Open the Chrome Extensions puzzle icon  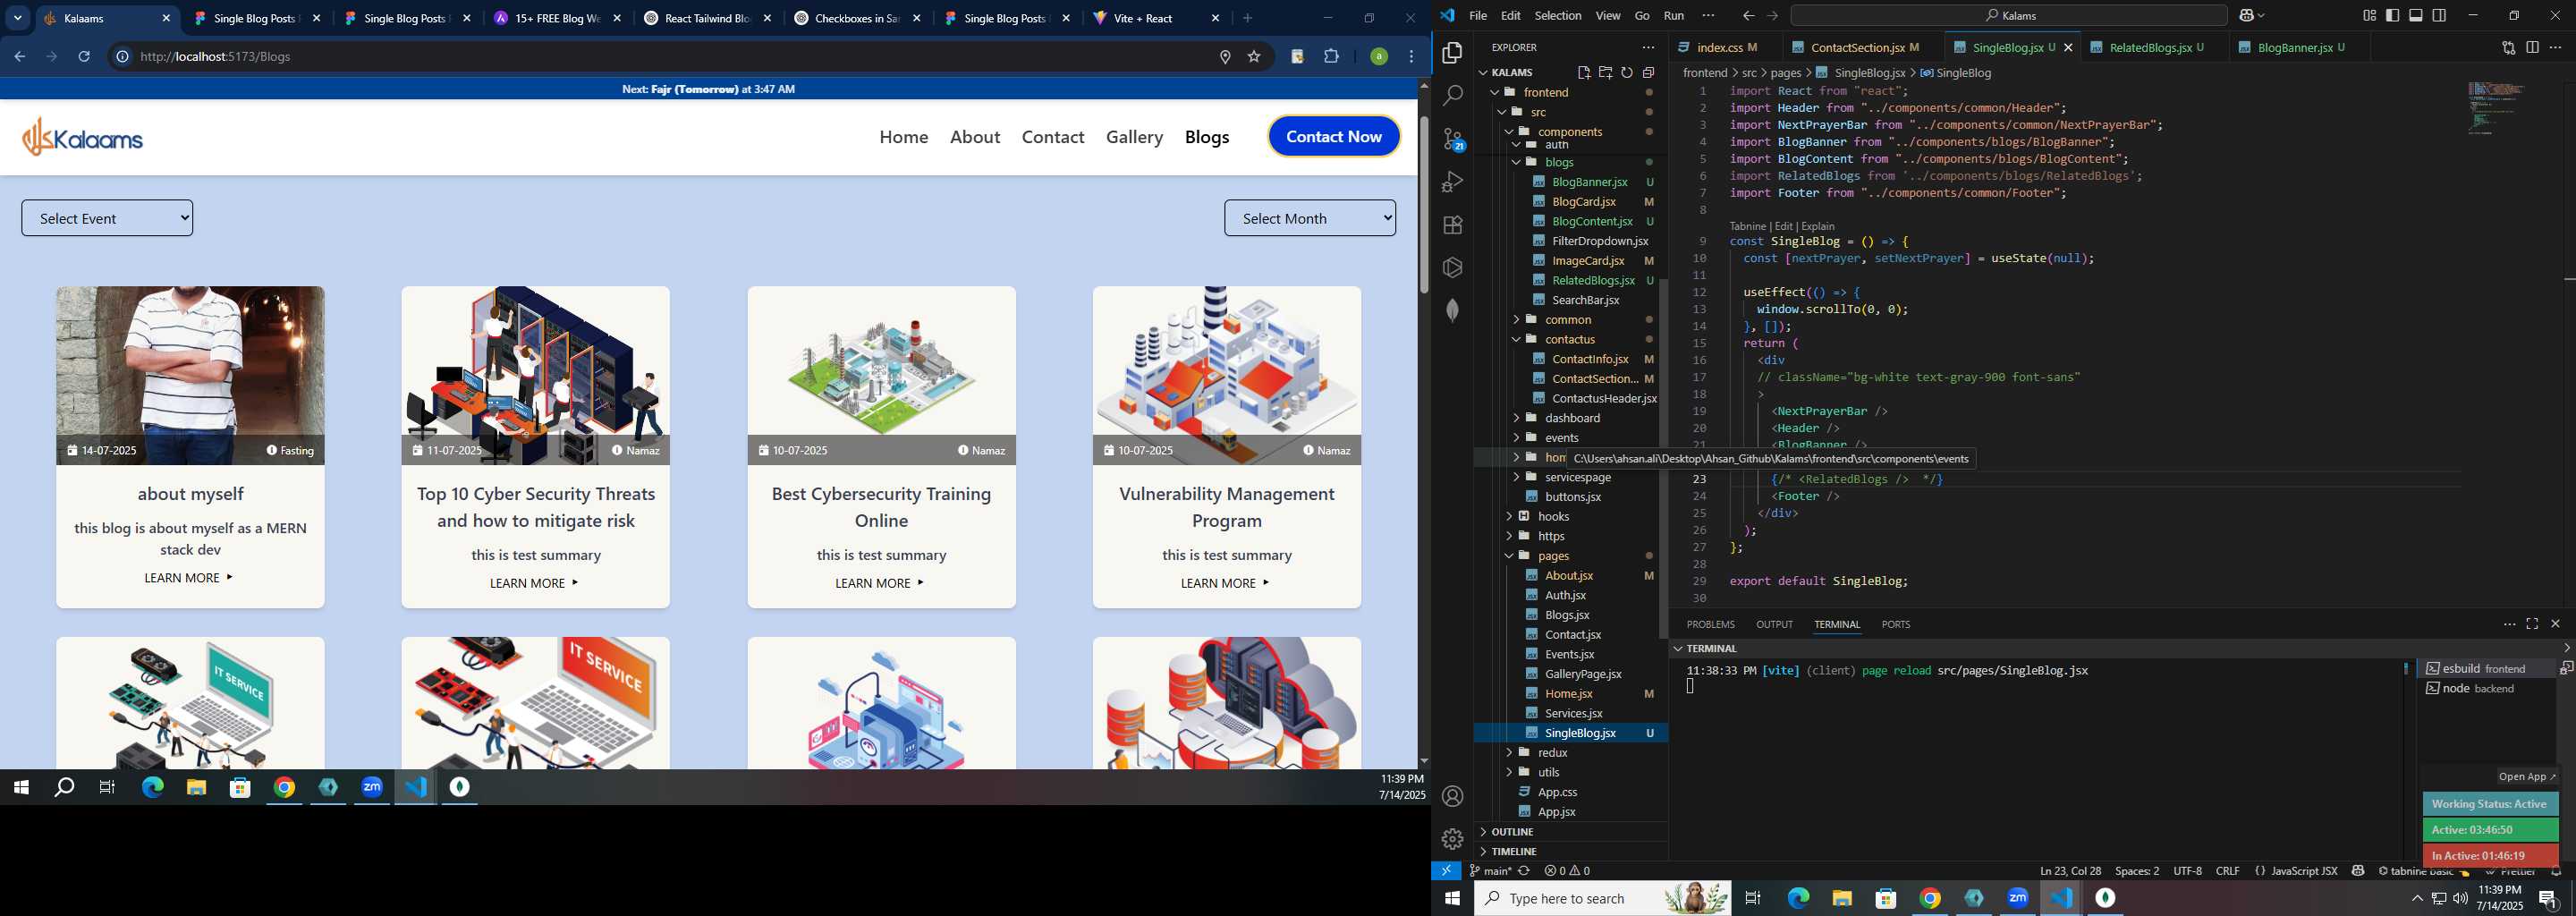pyautogui.click(x=1331, y=57)
